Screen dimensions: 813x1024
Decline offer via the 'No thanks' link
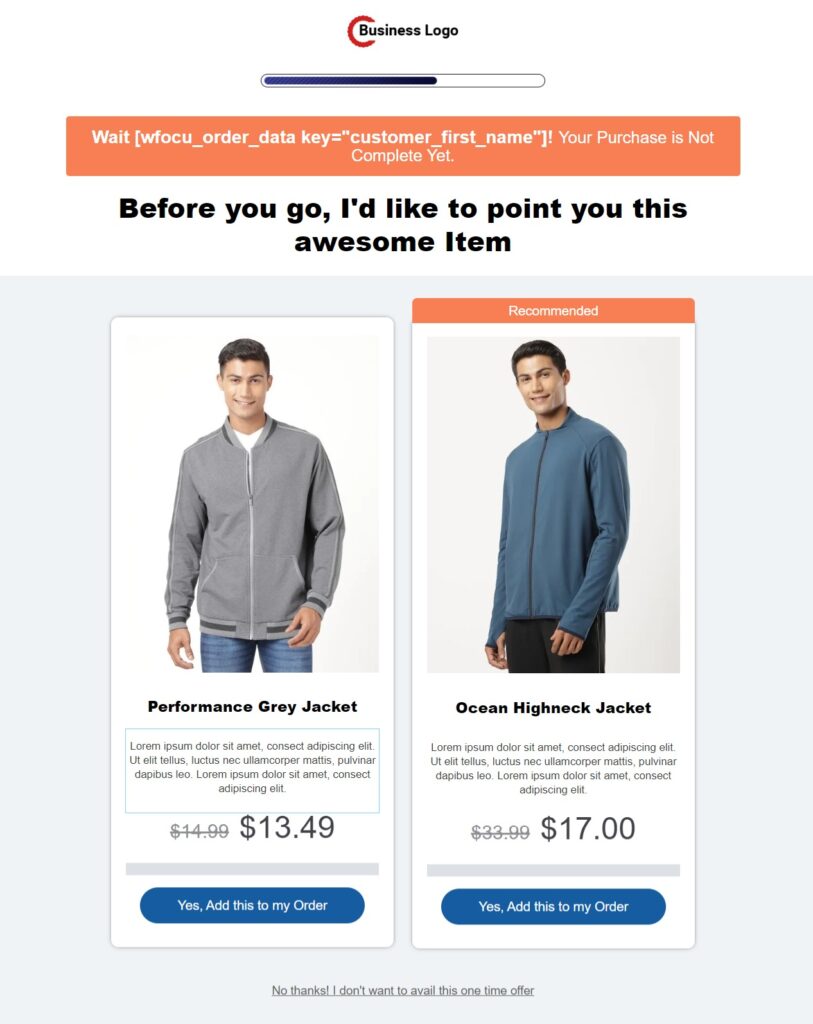click(403, 991)
